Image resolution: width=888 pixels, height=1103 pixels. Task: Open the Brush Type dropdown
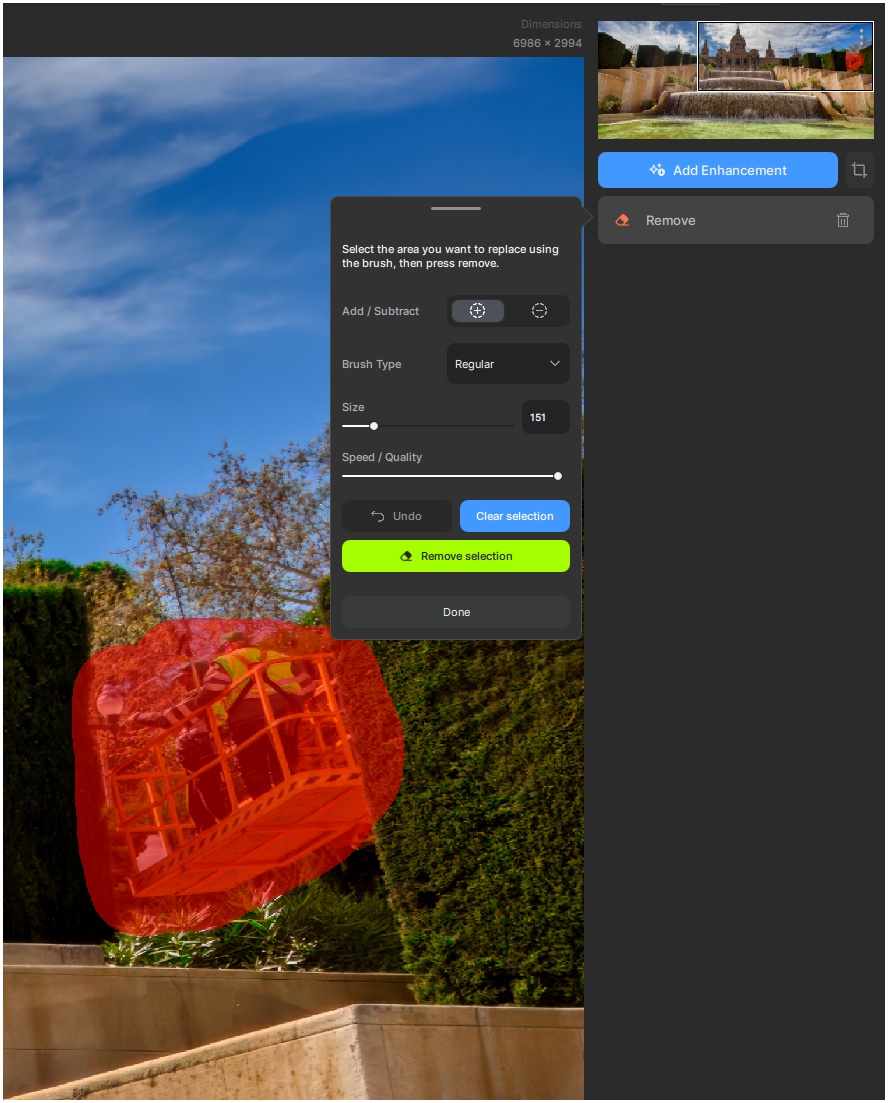[x=508, y=364]
